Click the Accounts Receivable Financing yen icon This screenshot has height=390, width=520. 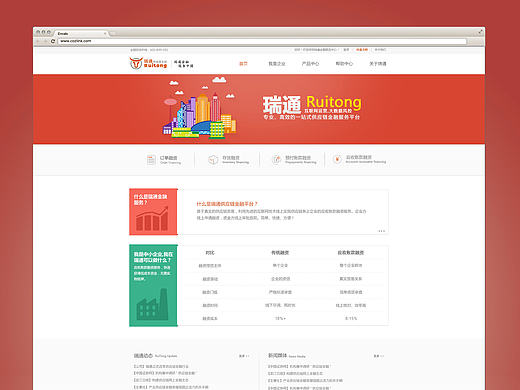pos(337,159)
